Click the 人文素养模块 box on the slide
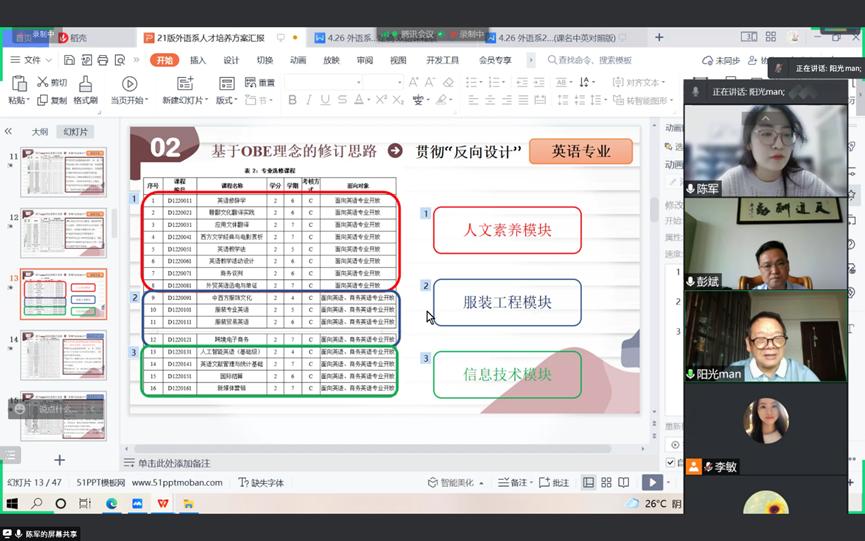Screen dimensions: 865x541 [507, 230]
